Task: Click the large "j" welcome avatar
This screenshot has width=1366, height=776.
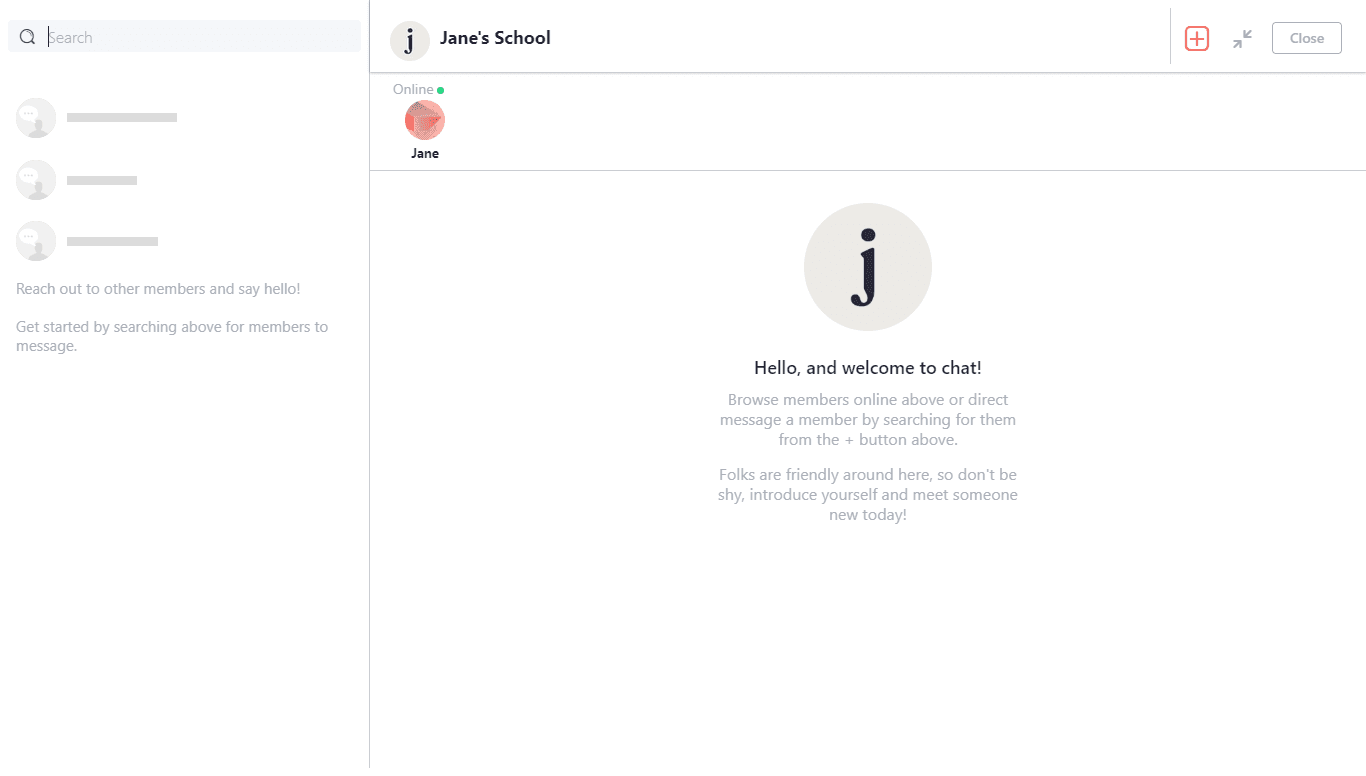Action: pos(867,267)
